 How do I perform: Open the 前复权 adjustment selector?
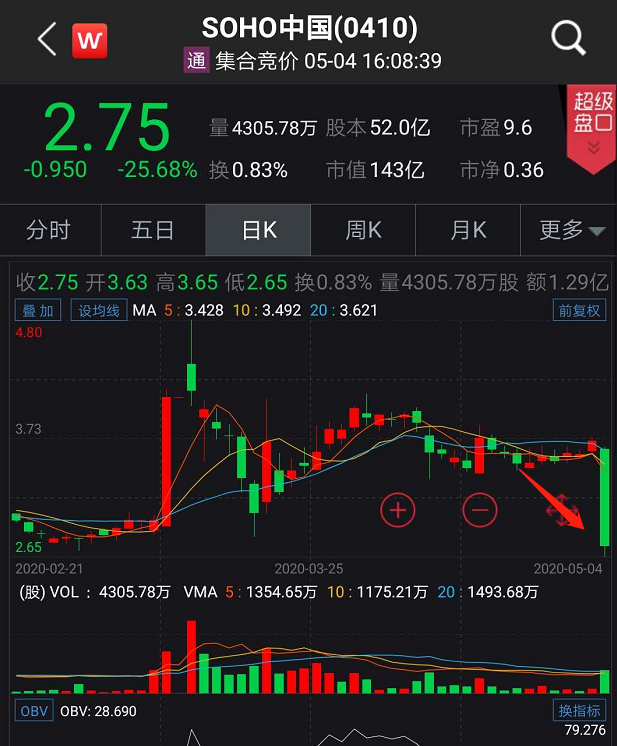coord(579,311)
